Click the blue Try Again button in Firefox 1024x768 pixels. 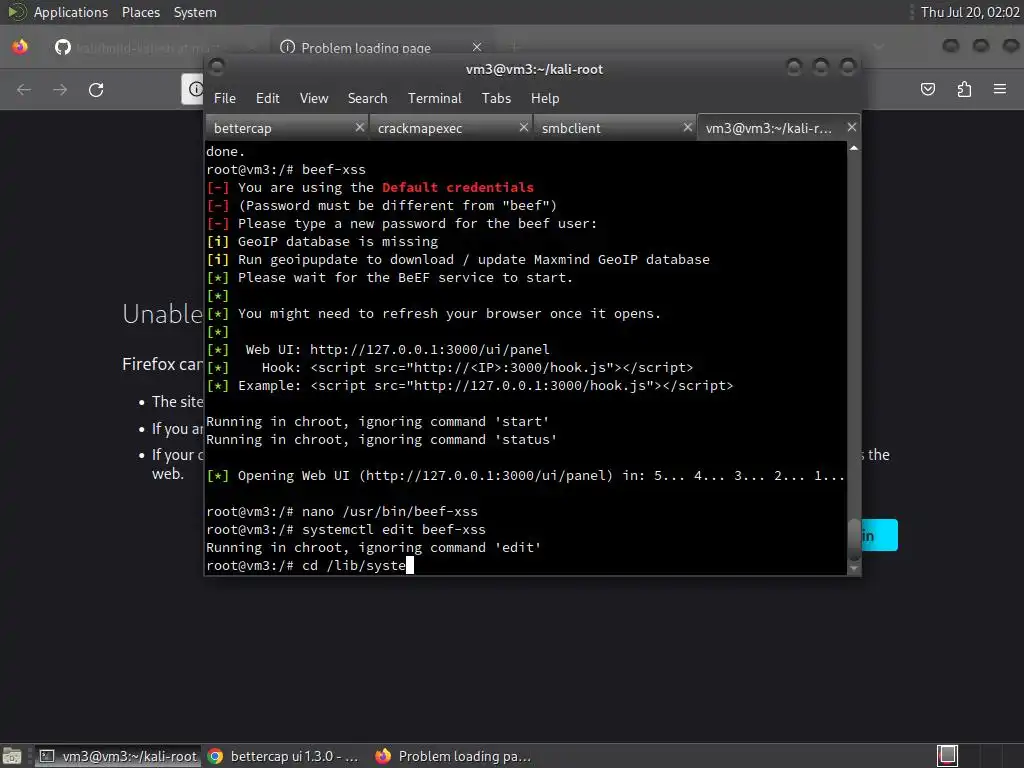[879, 536]
